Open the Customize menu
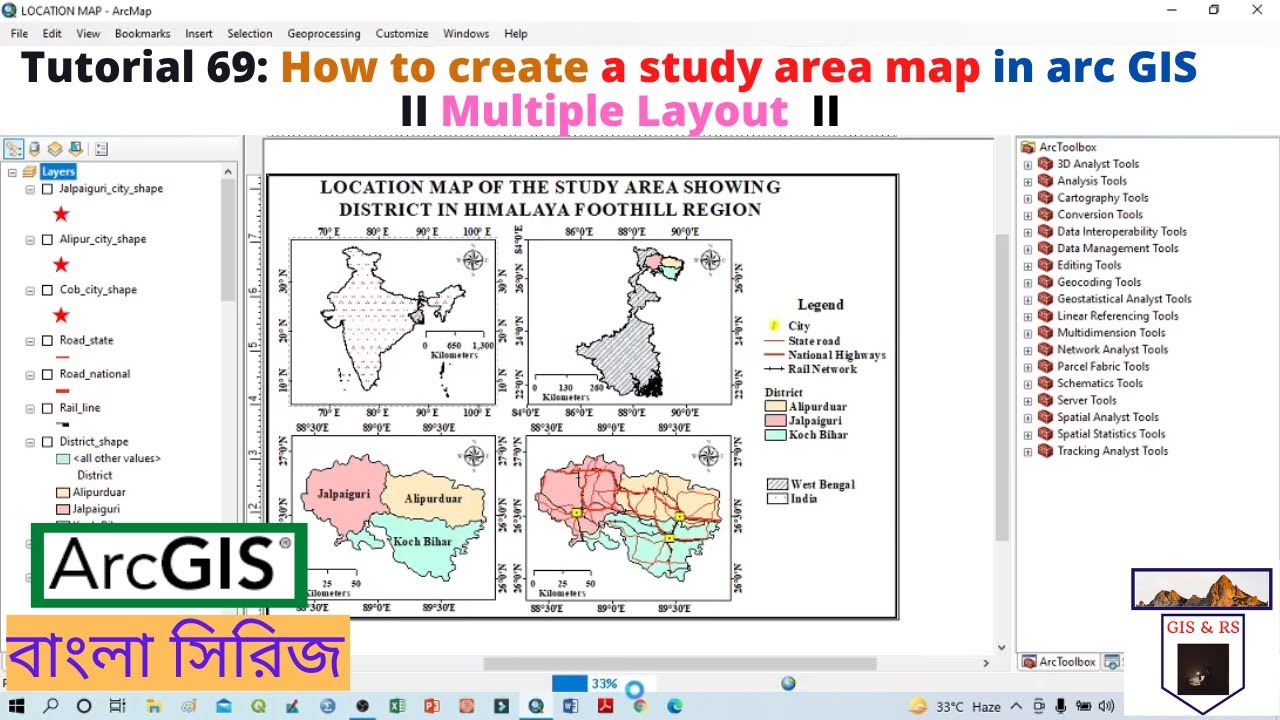This screenshot has height=720, width=1280. [402, 33]
